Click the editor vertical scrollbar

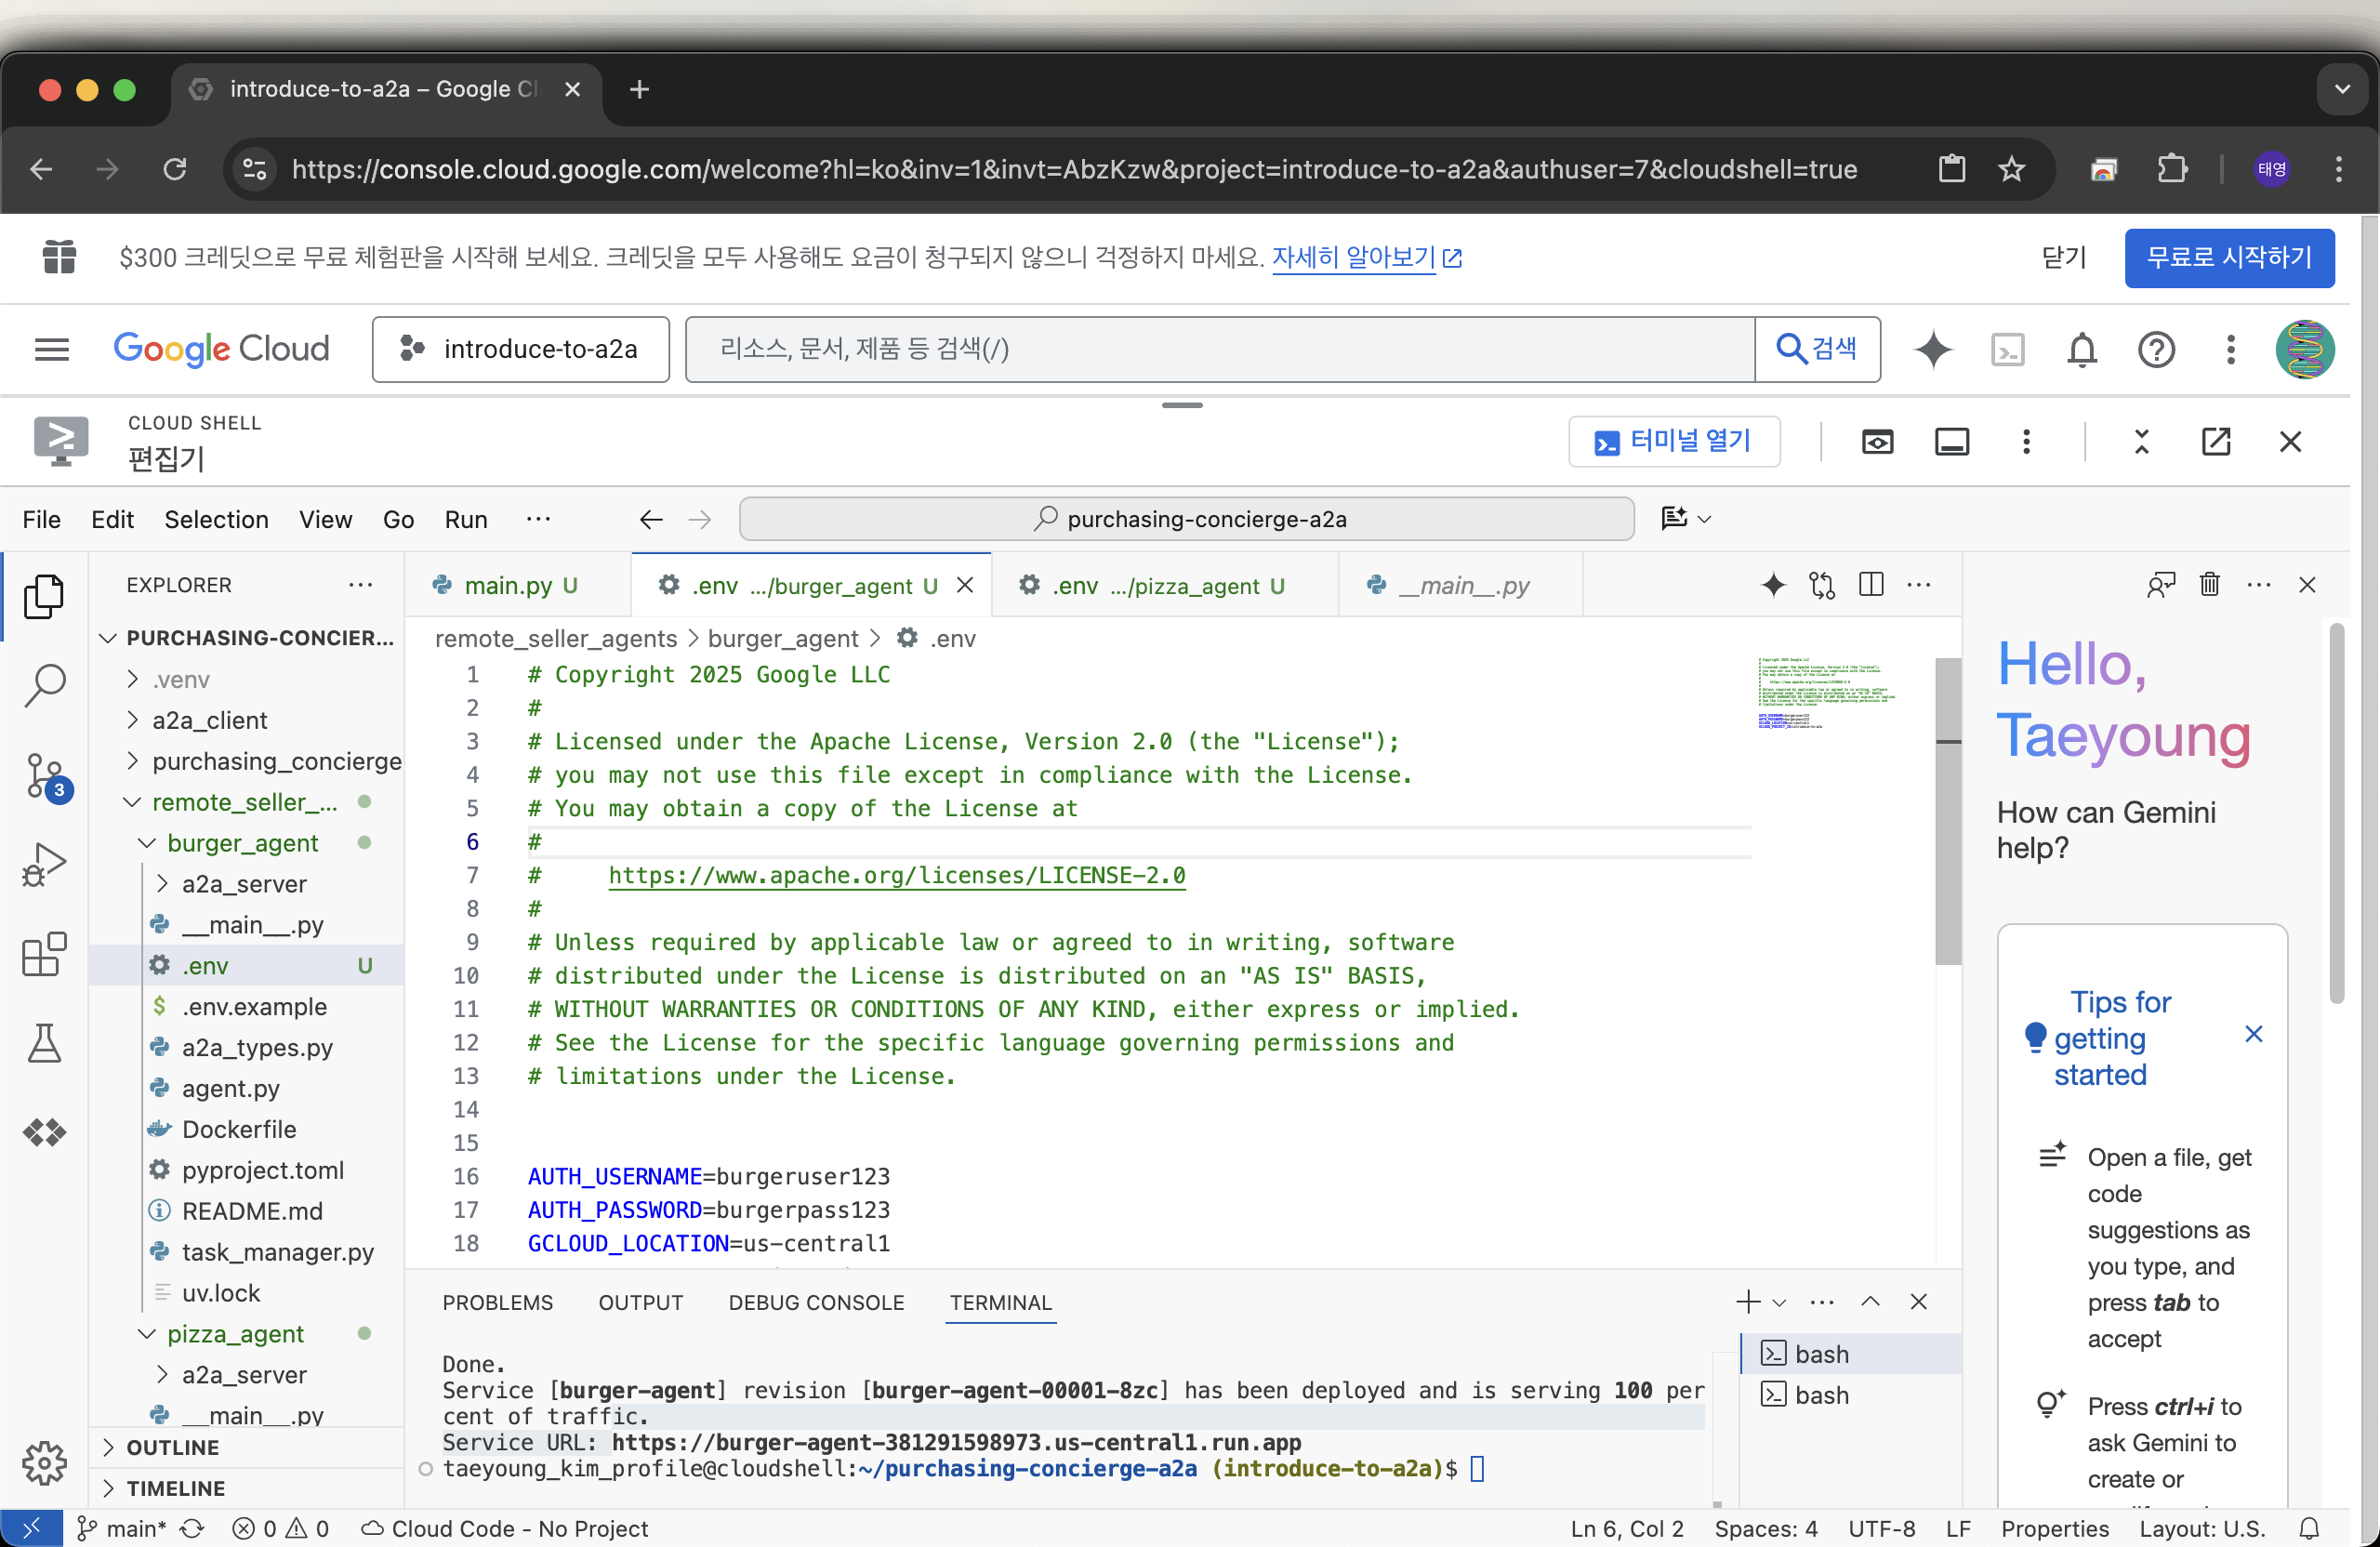click(1947, 810)
